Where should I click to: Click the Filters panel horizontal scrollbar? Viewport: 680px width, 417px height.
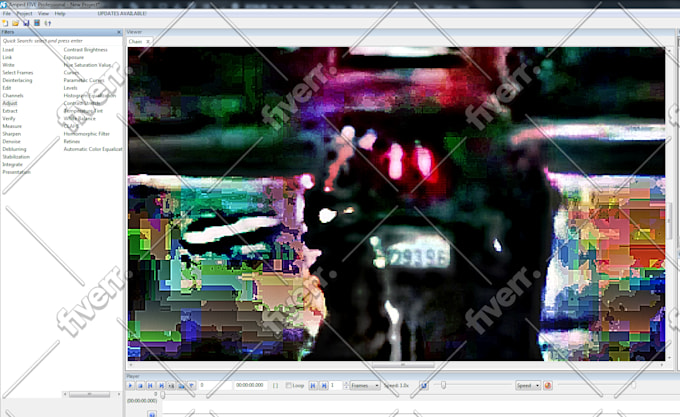(91, 394)
